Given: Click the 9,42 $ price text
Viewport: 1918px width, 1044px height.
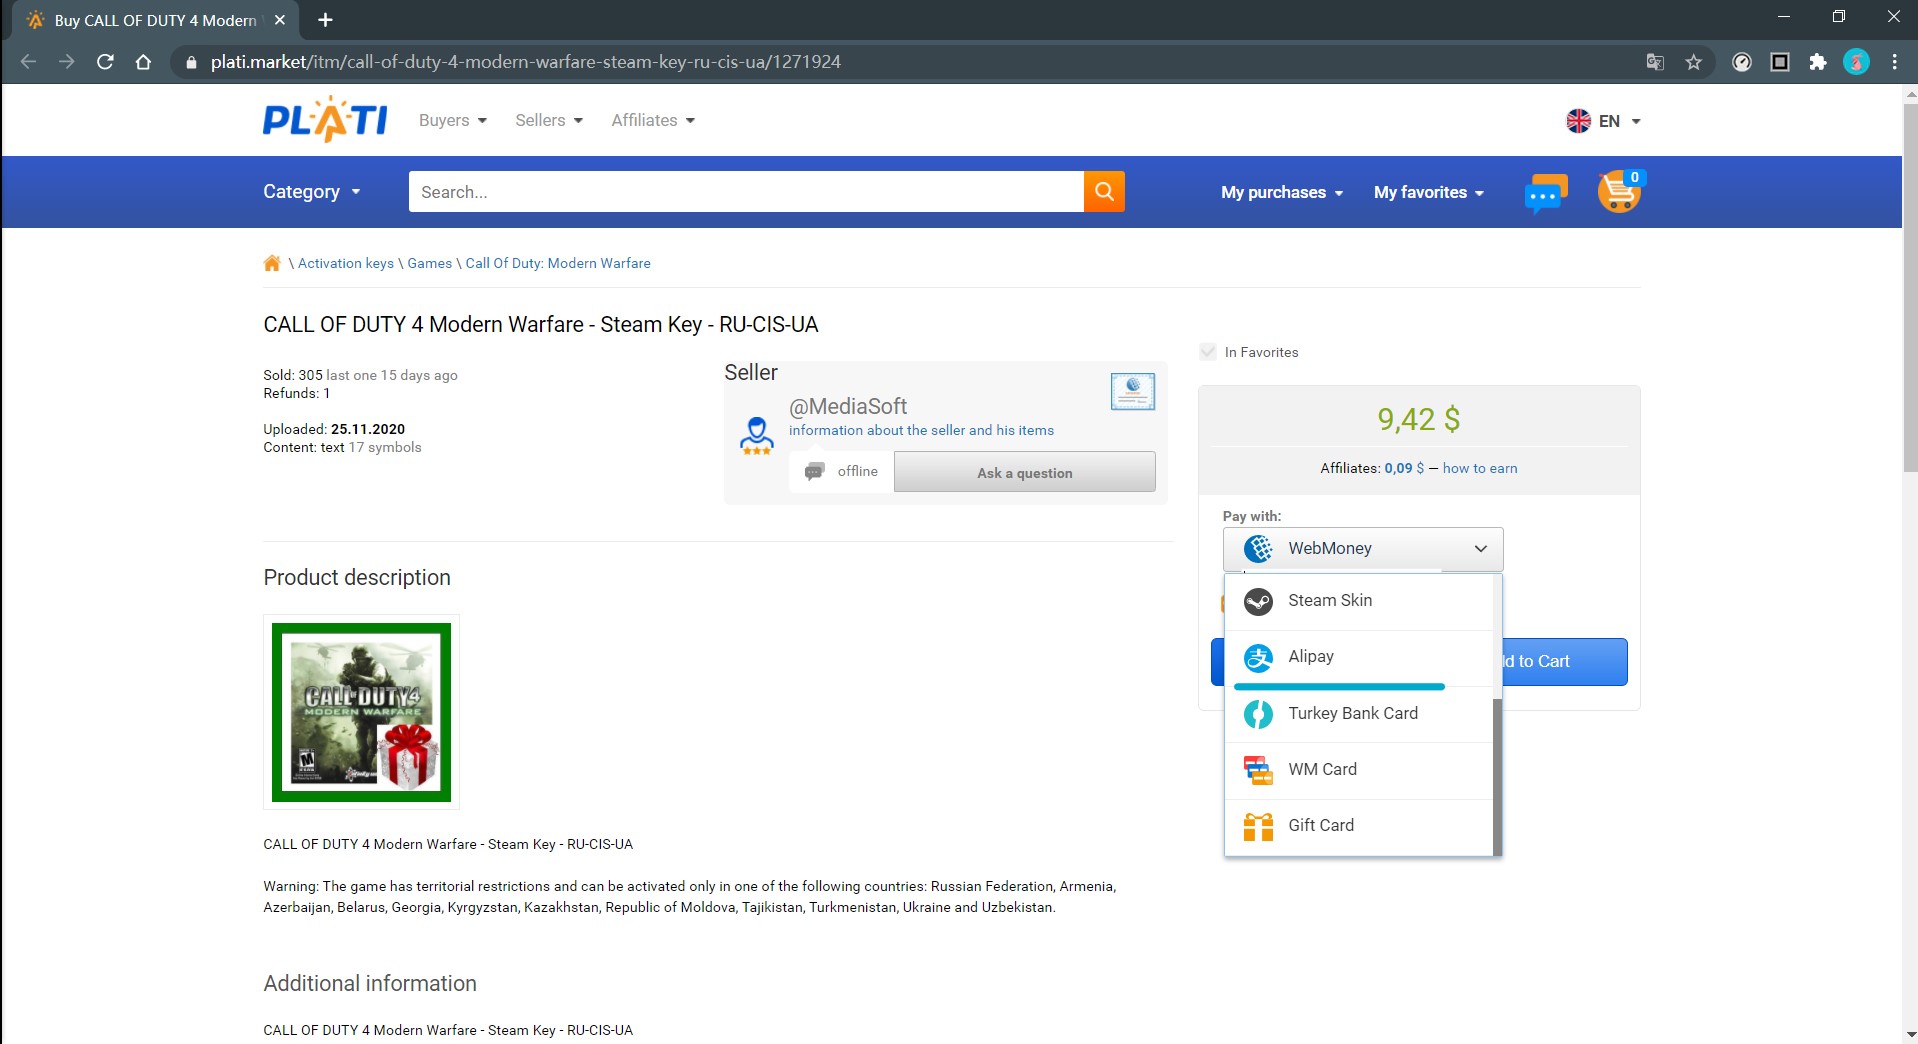Looking at the screenshot, I should [x=1418, y=419].
